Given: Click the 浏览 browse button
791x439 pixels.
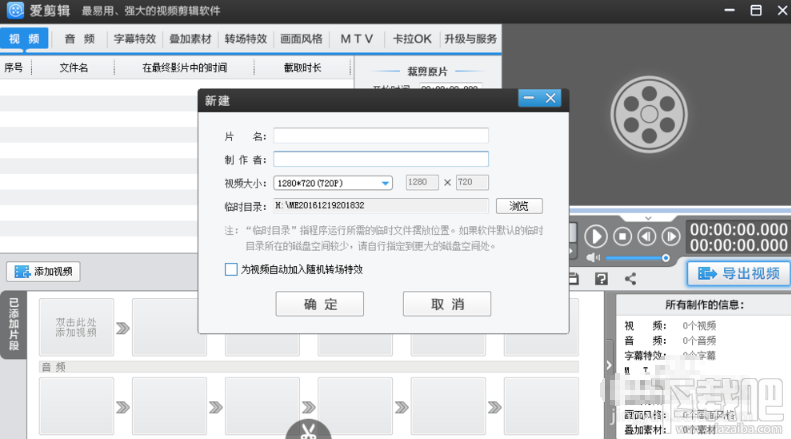Looking at the screenshot, I should click(x=519, y=206).
